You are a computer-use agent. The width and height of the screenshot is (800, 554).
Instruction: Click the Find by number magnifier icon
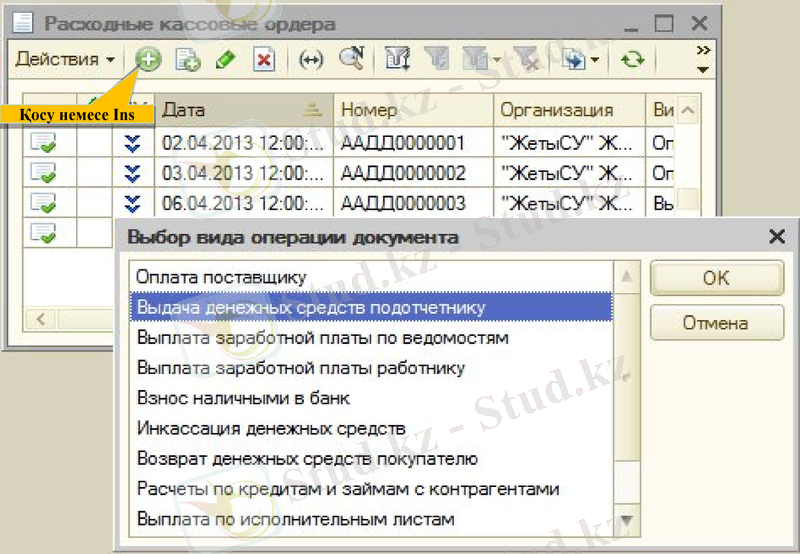point(350,60)
